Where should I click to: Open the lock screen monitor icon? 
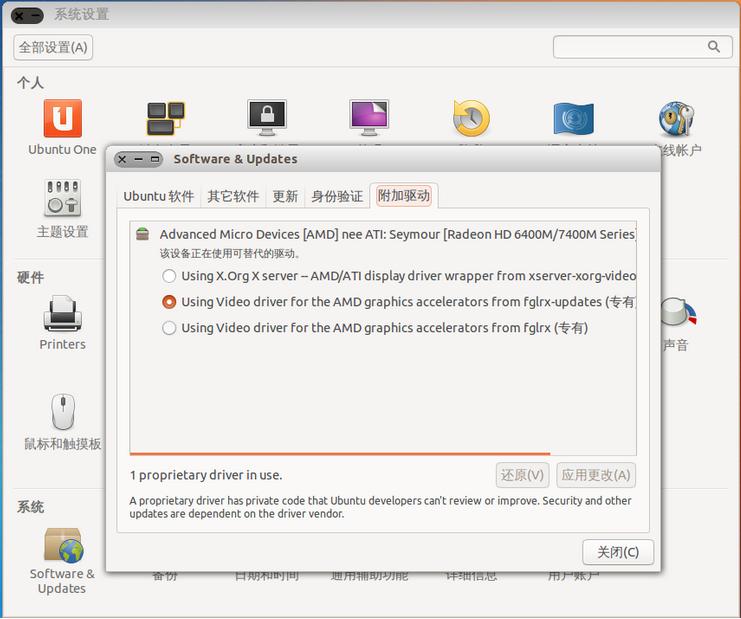pyautogui.click(x=267, y=117)
